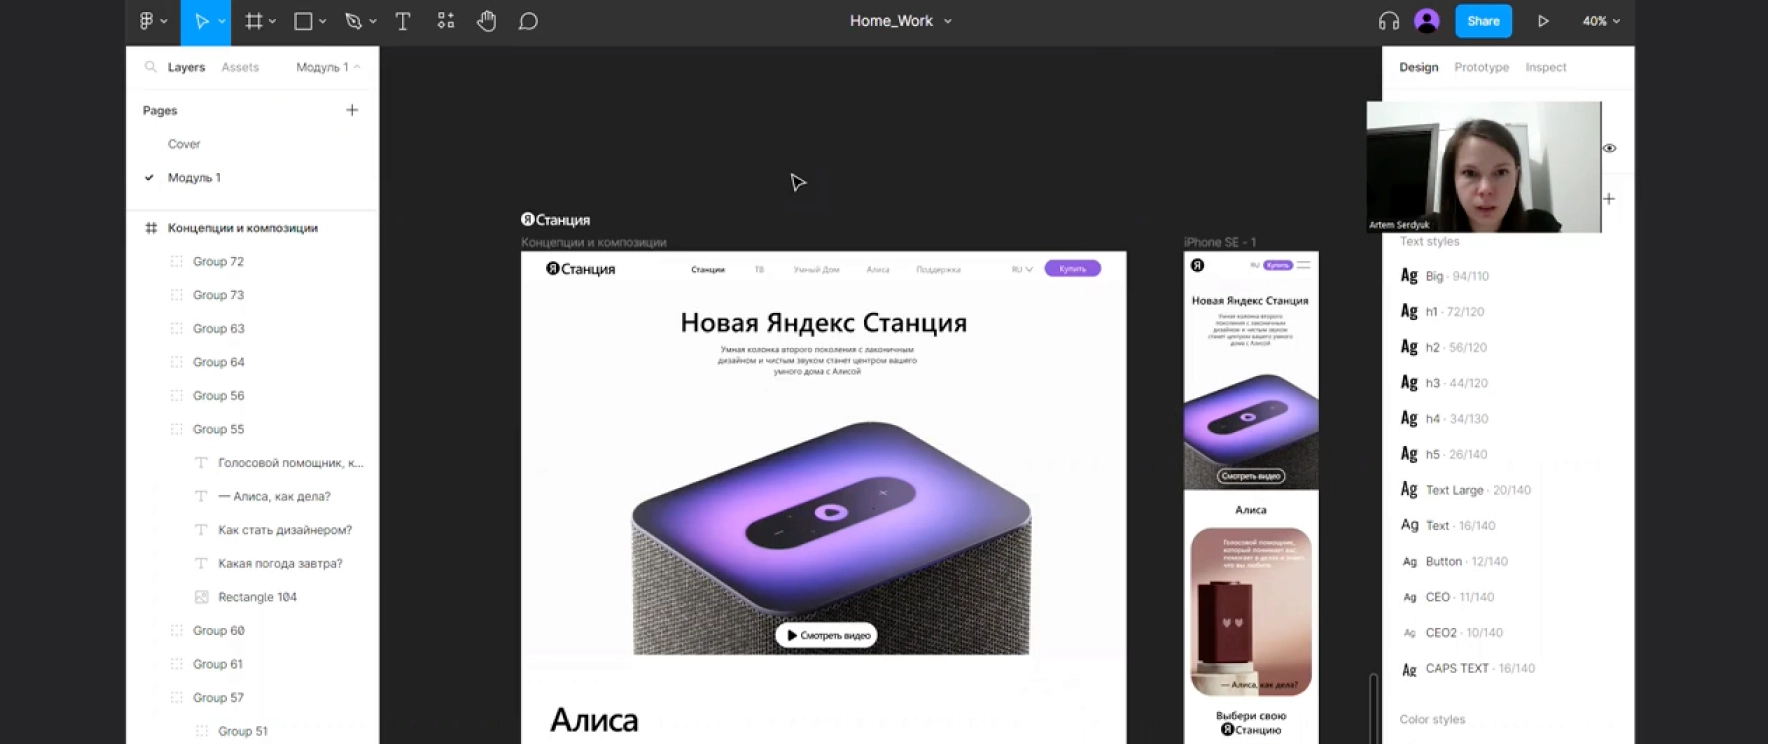Click the iPhone SE - 1 frame label

tap(1219, 242)
